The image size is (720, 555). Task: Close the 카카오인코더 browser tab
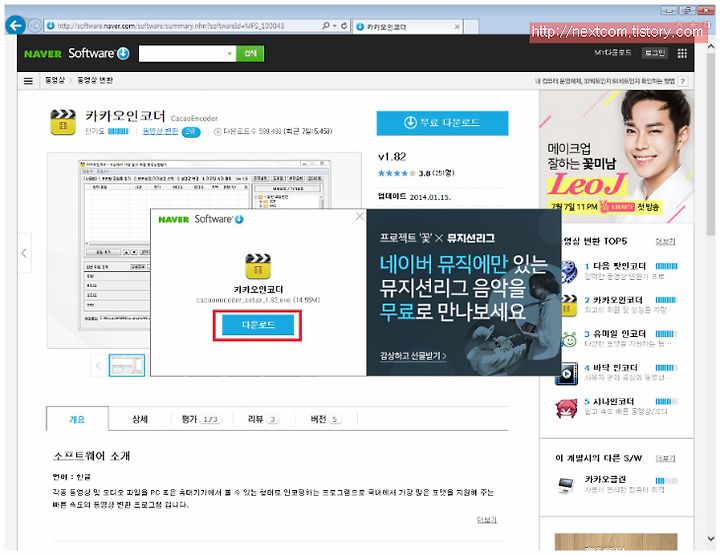click(457, 27)
